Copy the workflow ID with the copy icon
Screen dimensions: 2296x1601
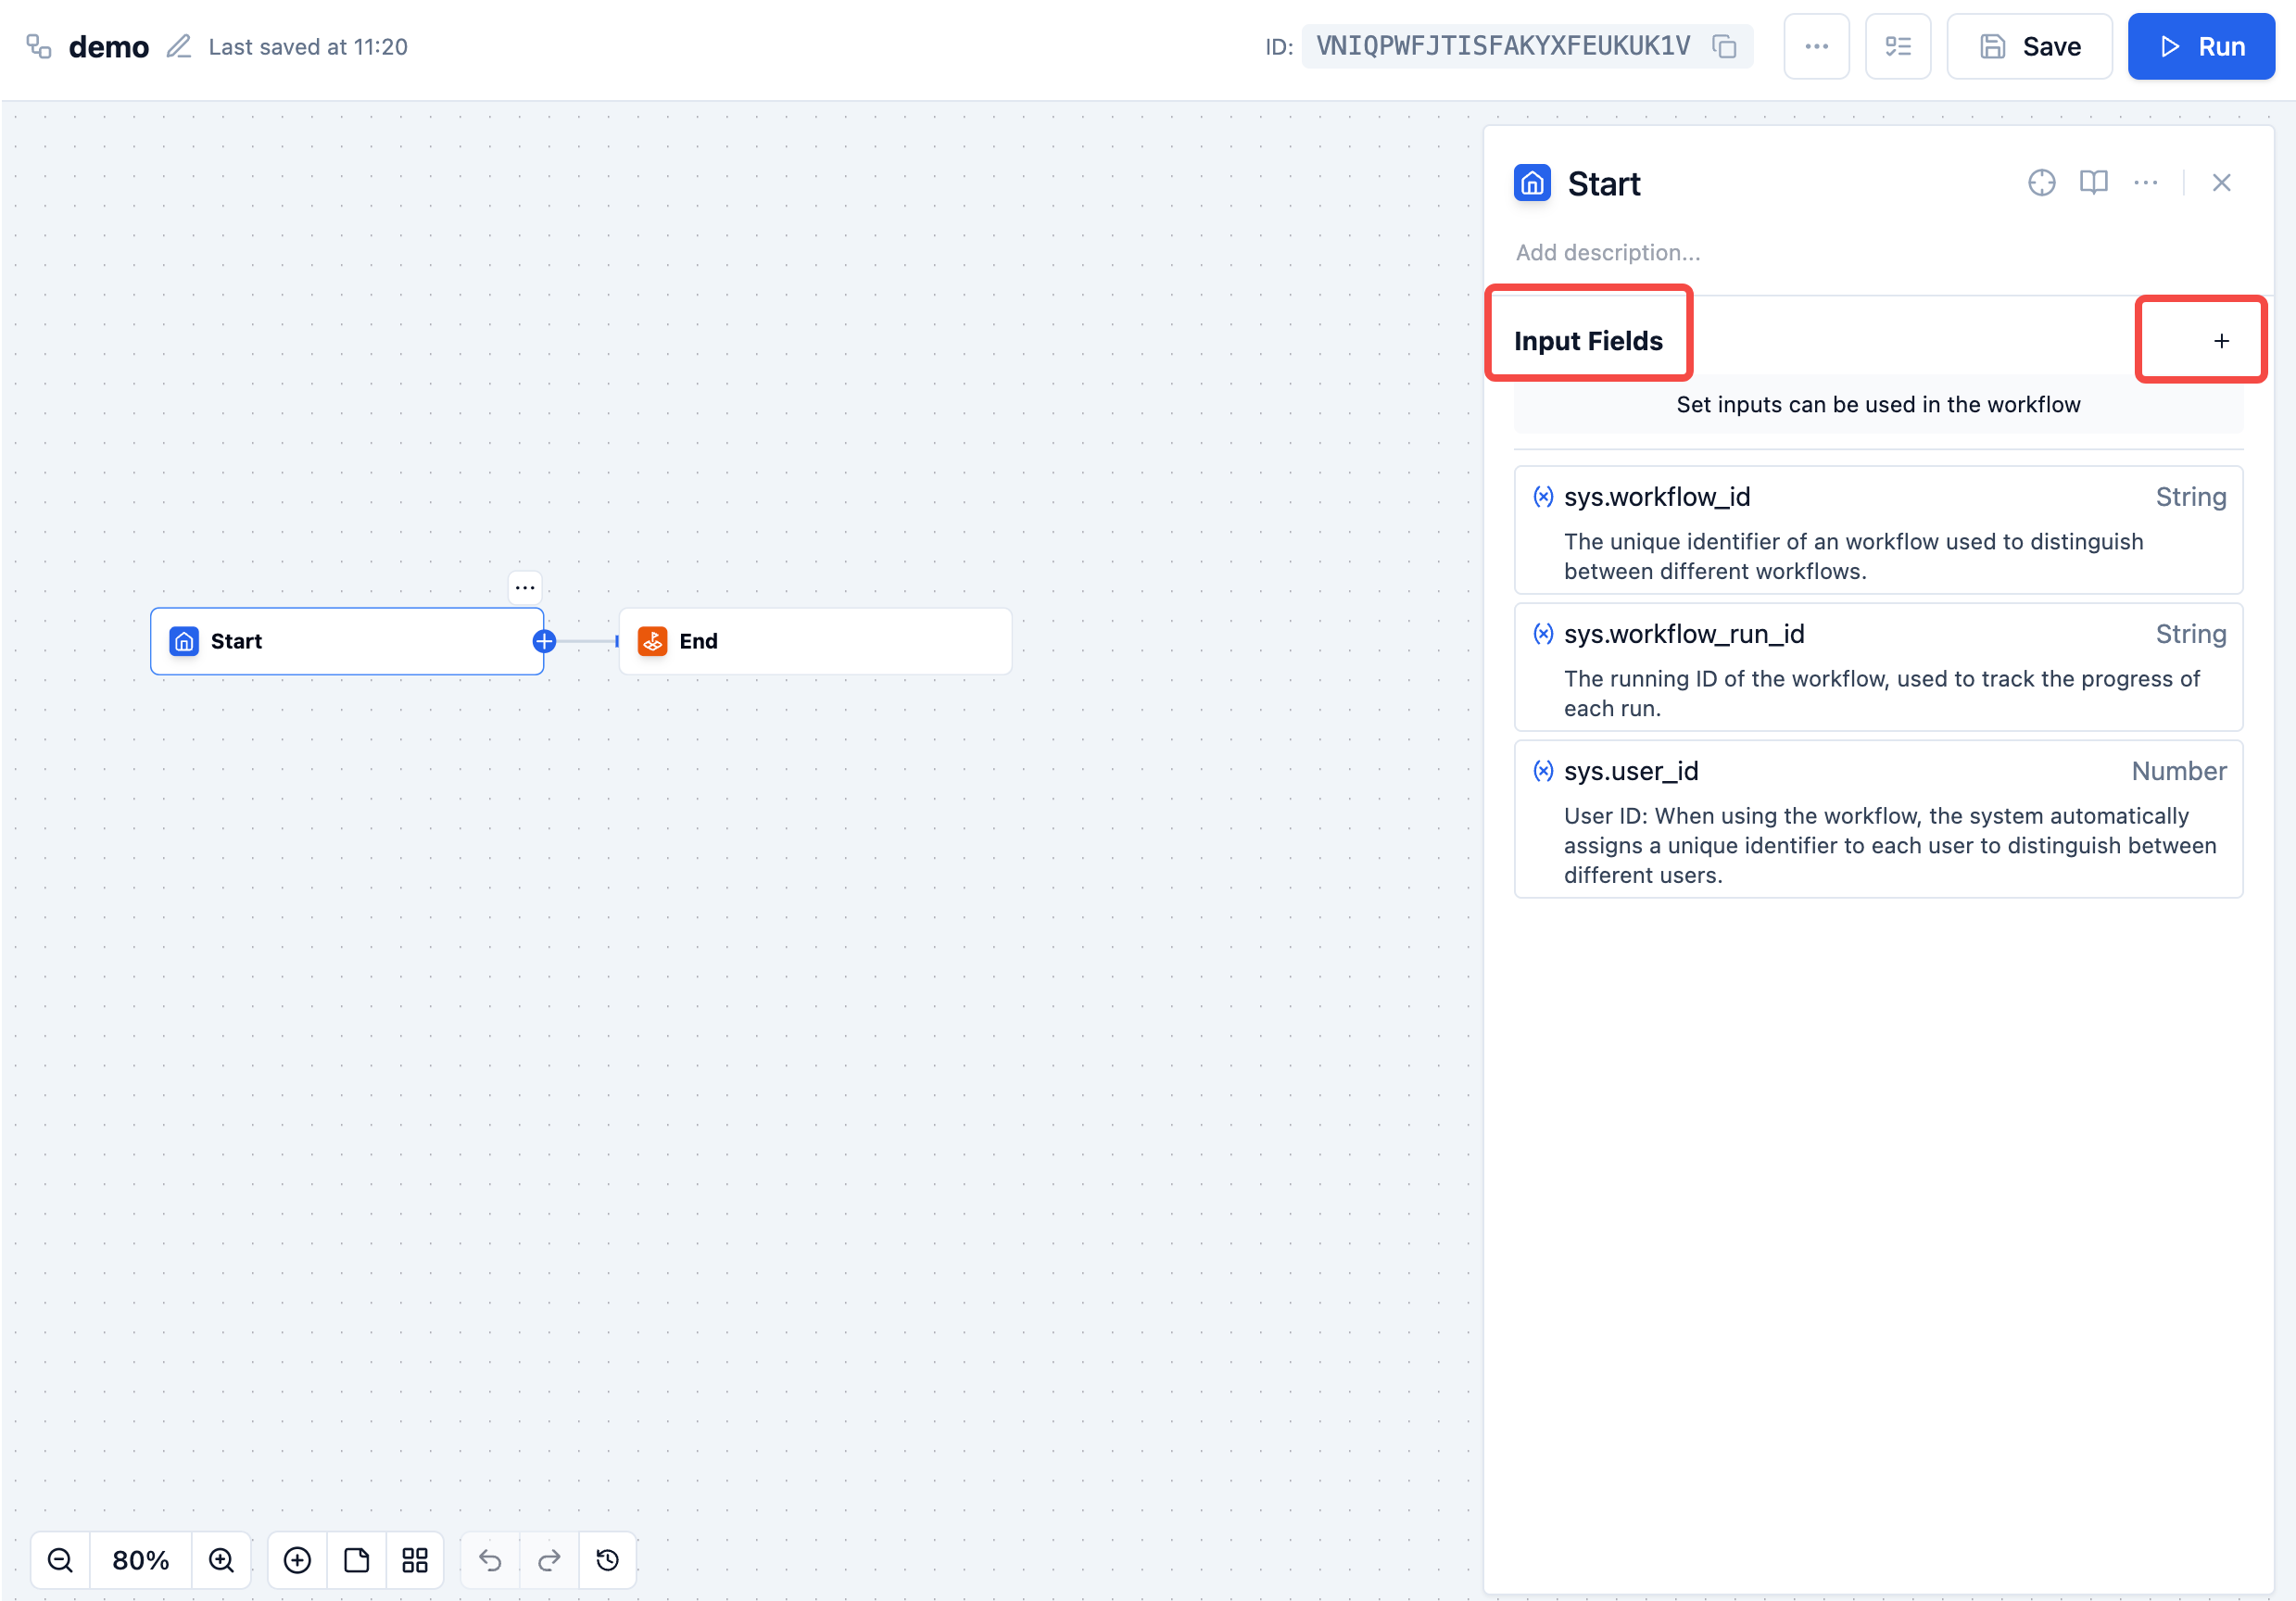pyautogui.click(x=1724, y=46)
